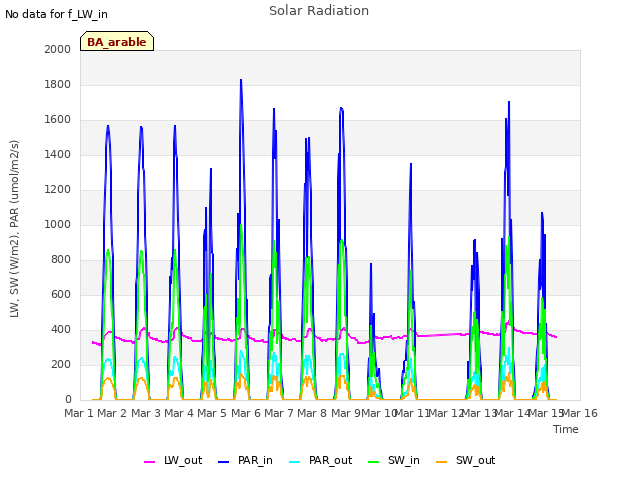Screen dimensions: 640x480
Task: Click the Mar 4 x-axis tick label
Action: coord(179,413)
